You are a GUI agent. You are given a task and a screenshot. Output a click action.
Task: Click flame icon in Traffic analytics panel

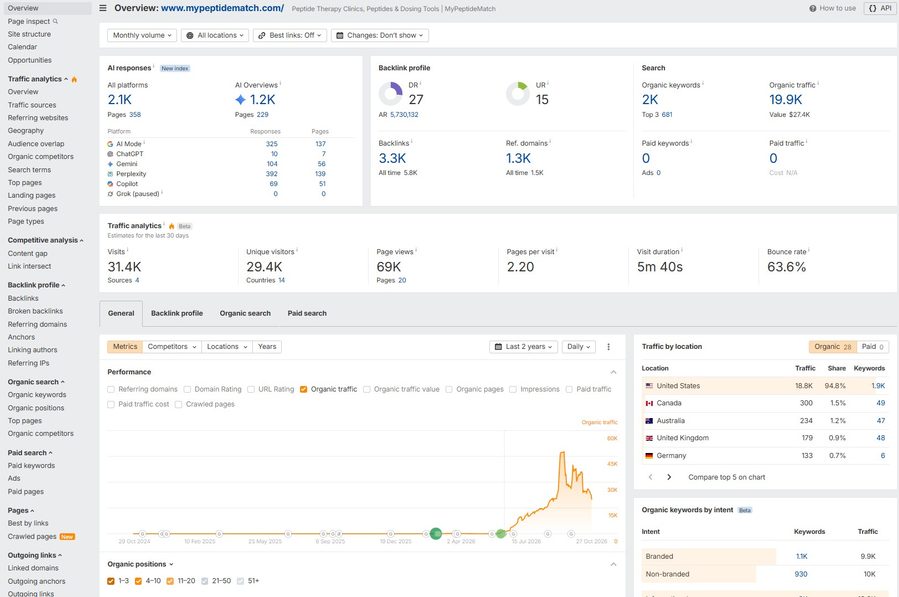(171, 226)
